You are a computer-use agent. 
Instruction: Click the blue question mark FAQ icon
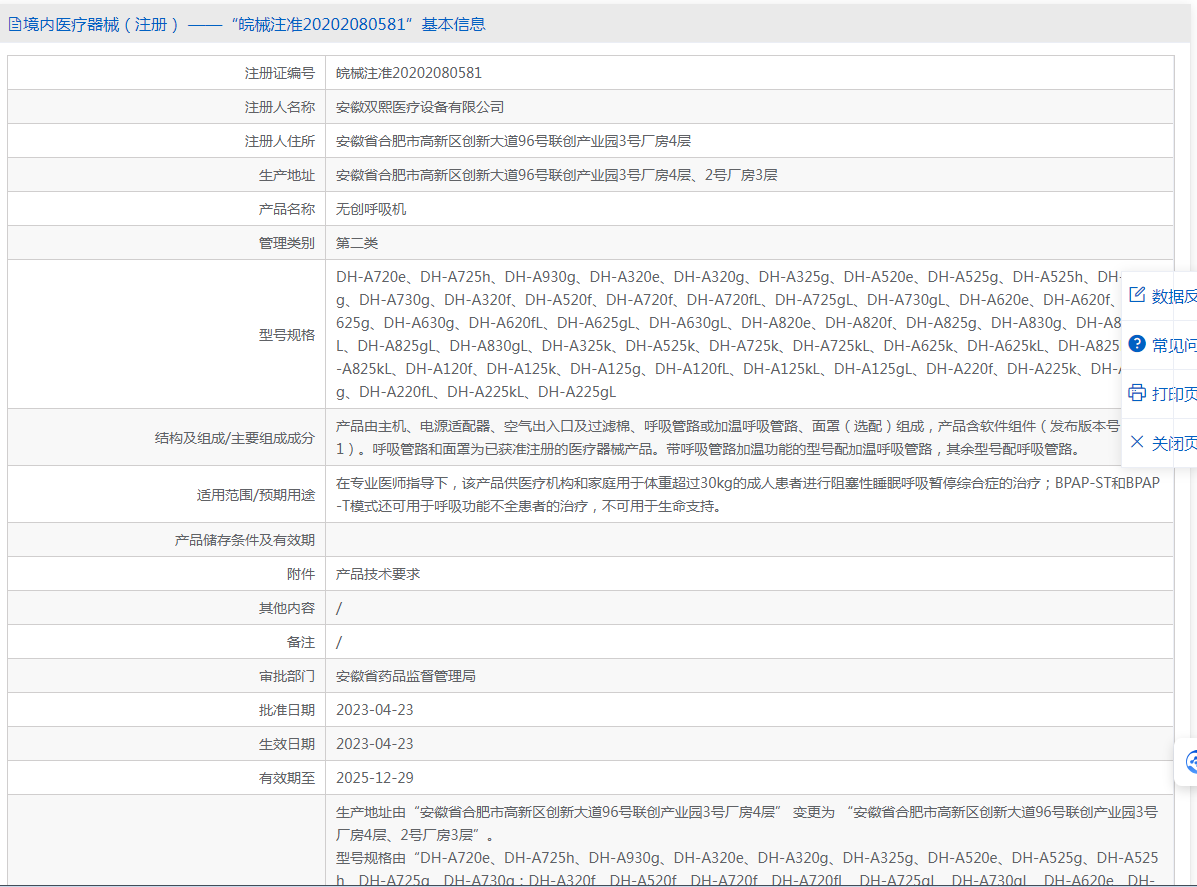(x=1137, y=344)
